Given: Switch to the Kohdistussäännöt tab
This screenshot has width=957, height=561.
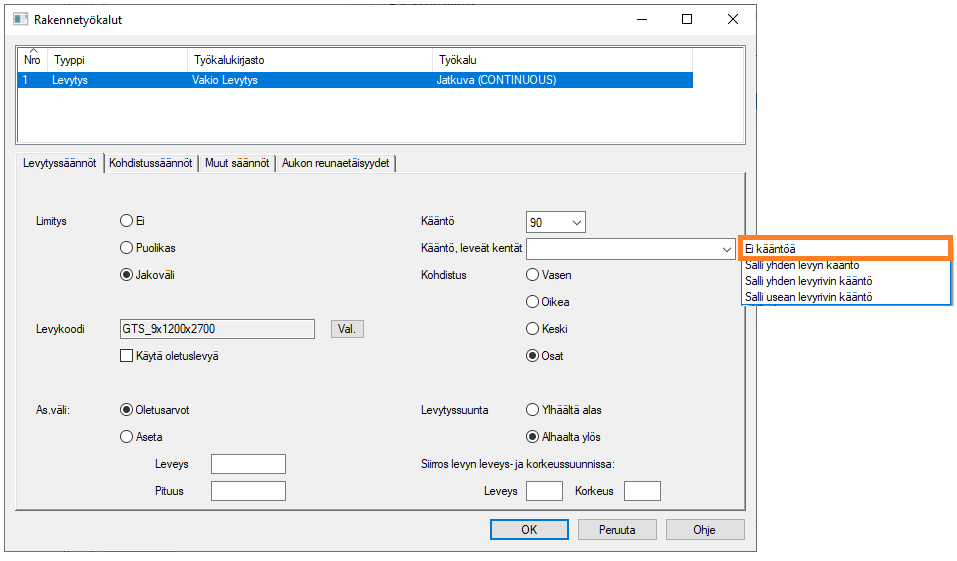Looking at the screenshot, I should tap(150, 164).
